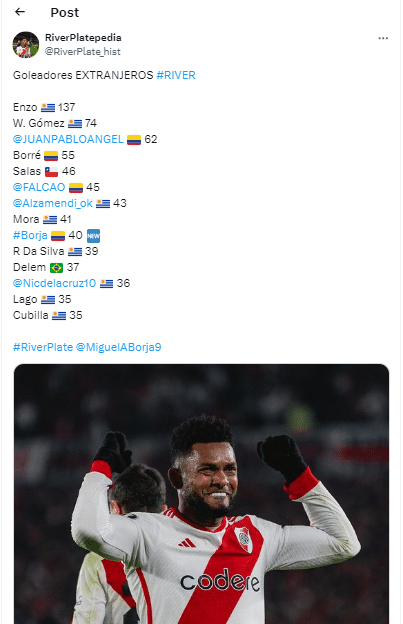This screenshot has width=403, height=624.
Task: Click the back arrow icon
Action: click(x=20, y=12)
